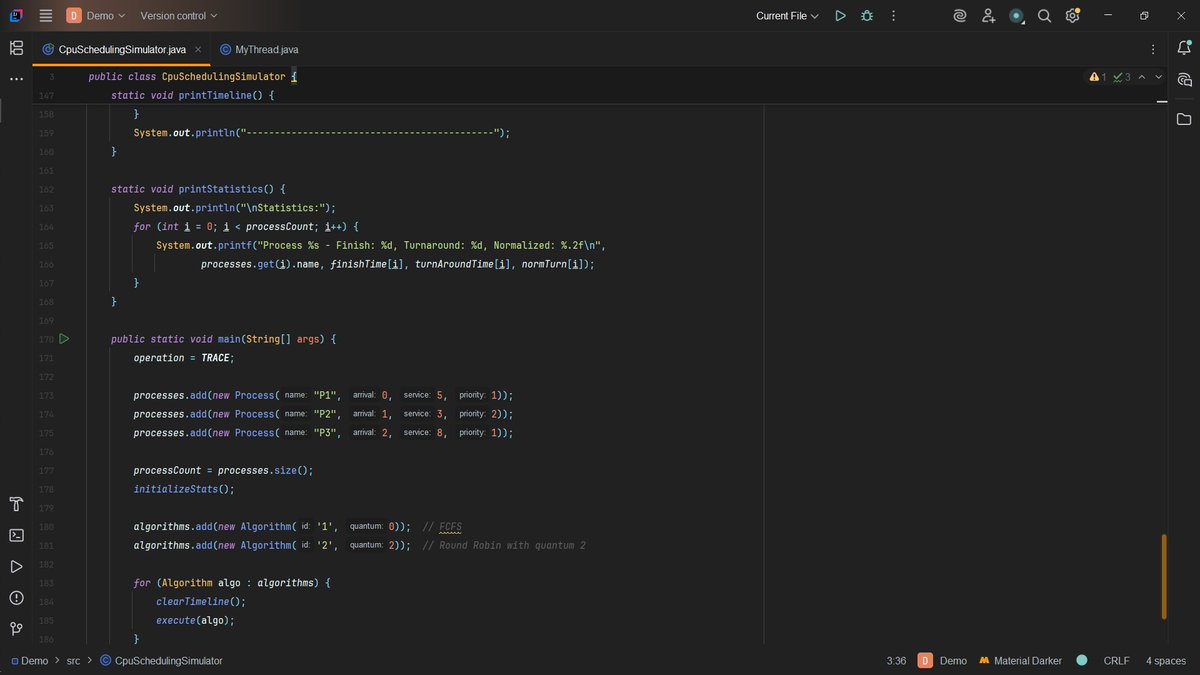1200x675 pixels.
Task: Click "P1" string in processes.add call
Action: pos(325,396)
